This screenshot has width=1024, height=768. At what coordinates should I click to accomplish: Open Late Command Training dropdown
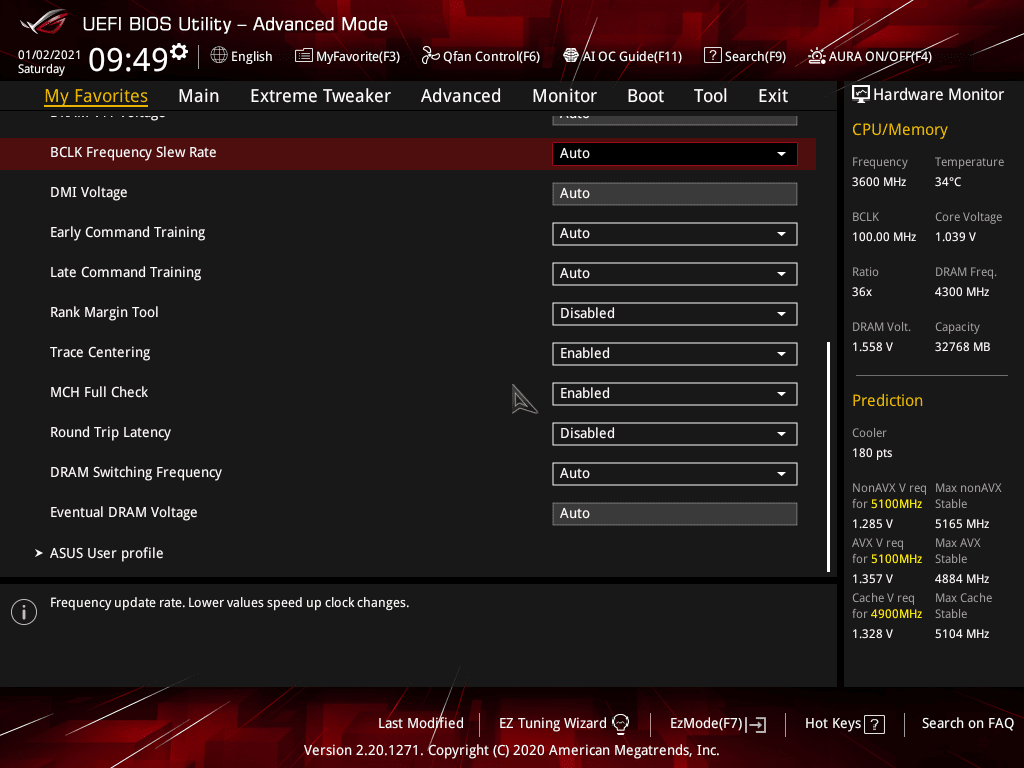click(675, 274)
